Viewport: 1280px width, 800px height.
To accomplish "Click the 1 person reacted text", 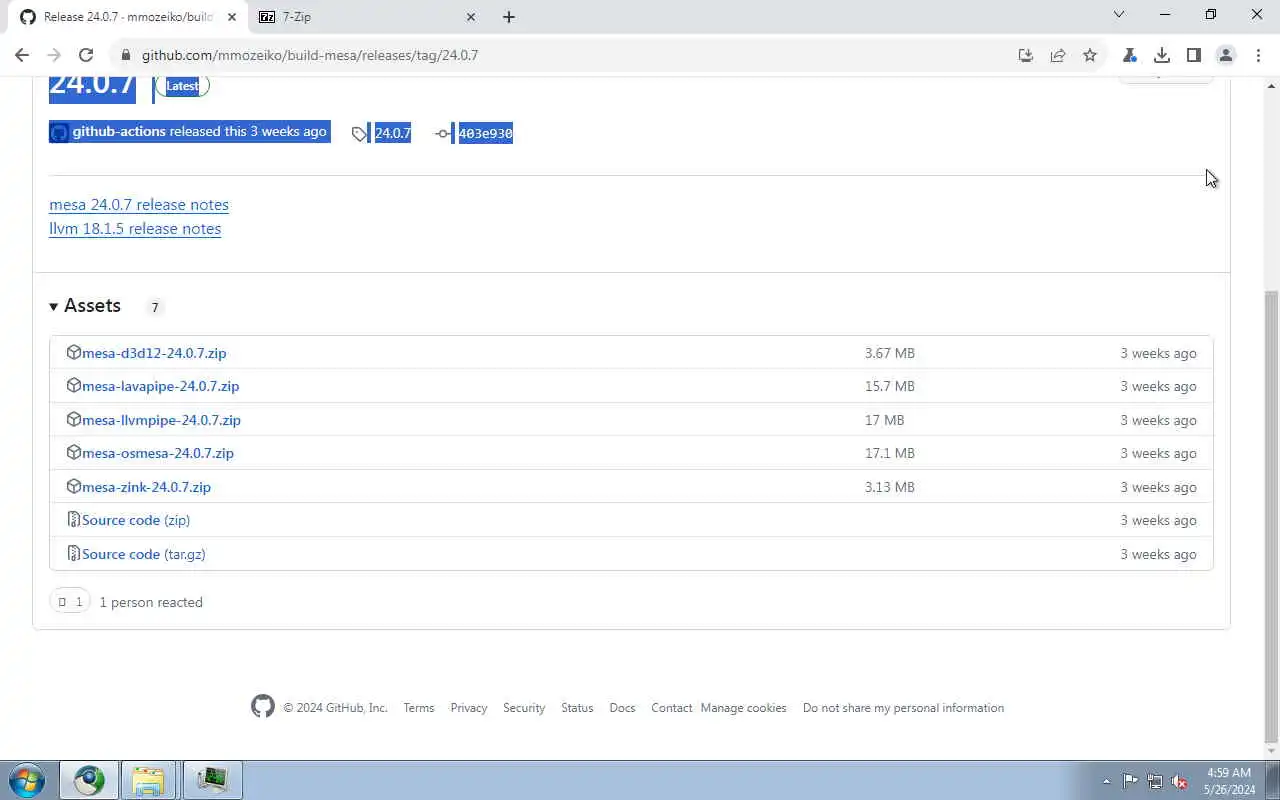I will tap(151, 602).
